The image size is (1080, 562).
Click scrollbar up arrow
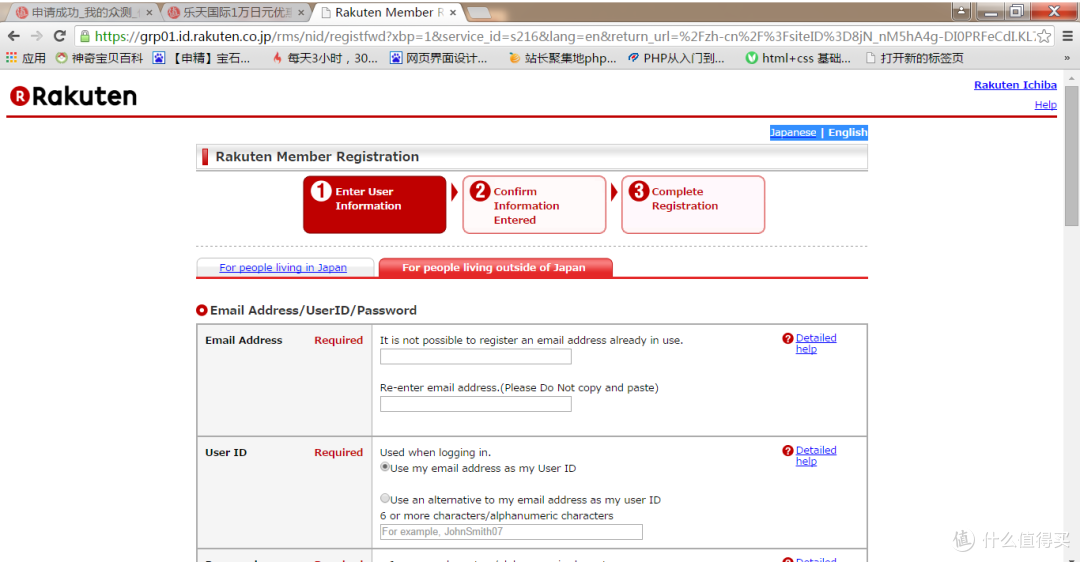point(1071,79)
